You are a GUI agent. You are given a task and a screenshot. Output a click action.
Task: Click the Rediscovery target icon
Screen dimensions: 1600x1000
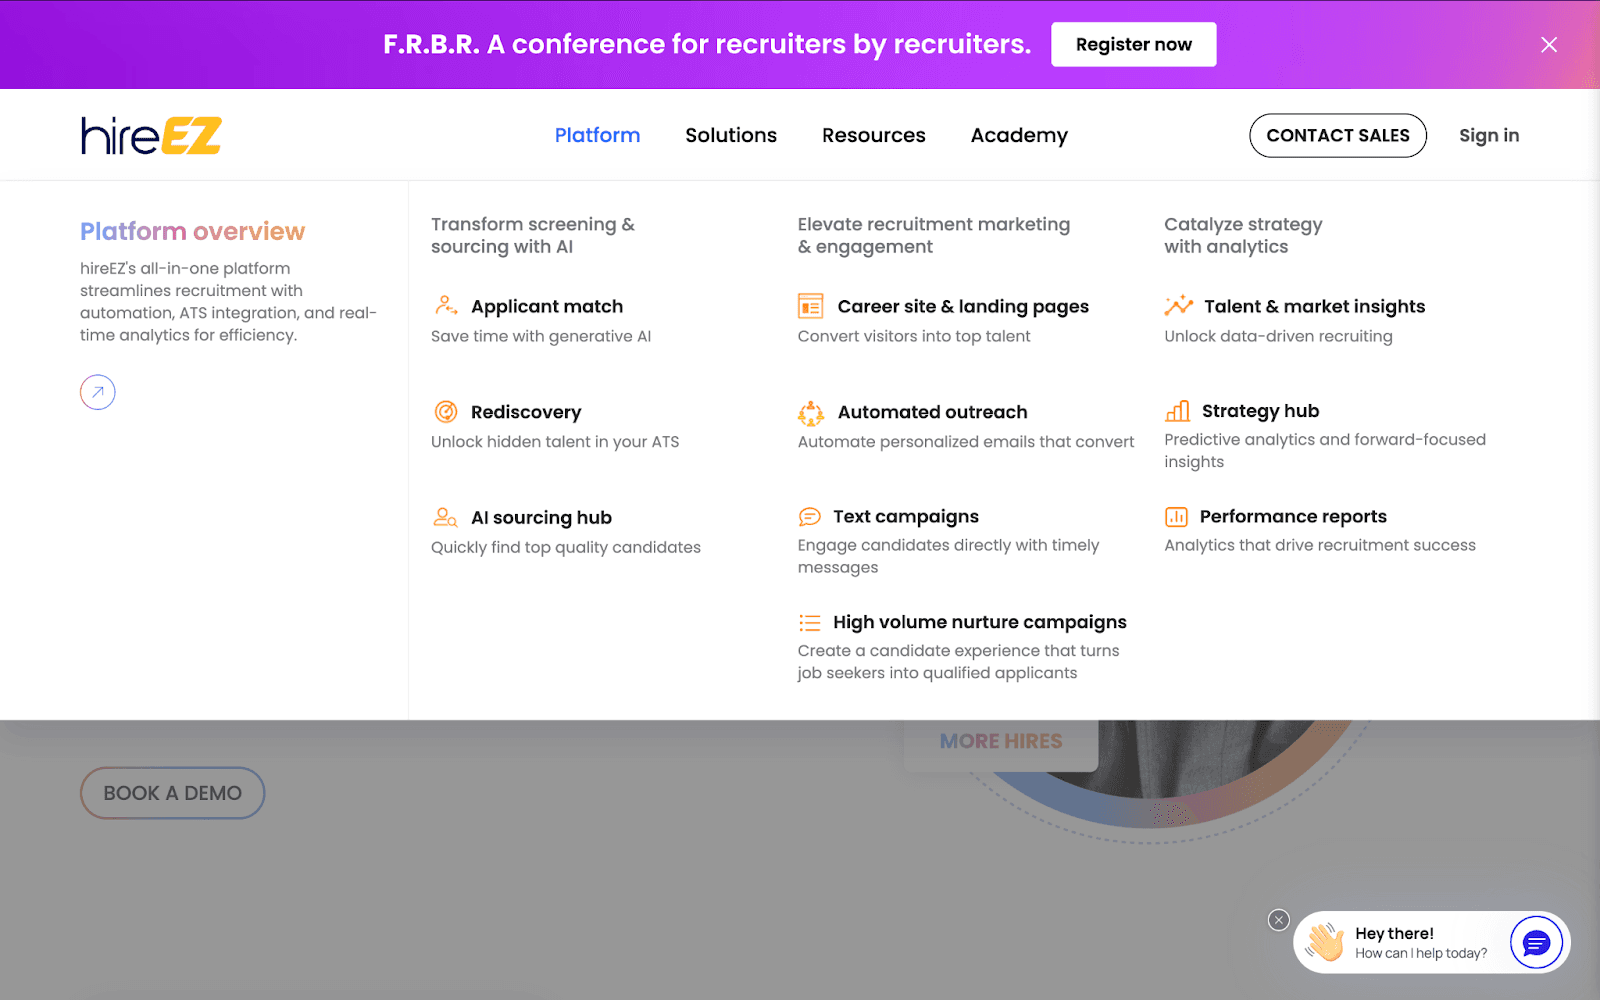[446, 411]
